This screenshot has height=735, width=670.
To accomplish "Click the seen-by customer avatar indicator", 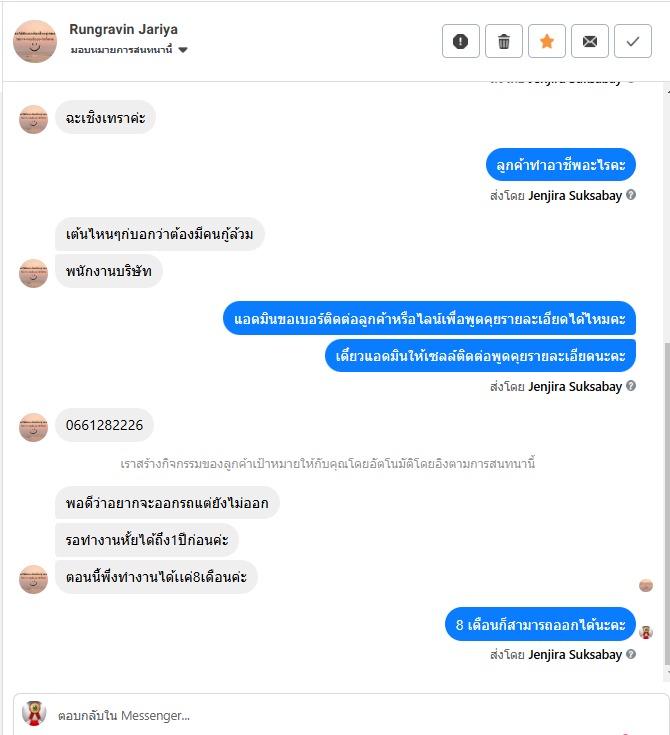I will coord(646,585).
